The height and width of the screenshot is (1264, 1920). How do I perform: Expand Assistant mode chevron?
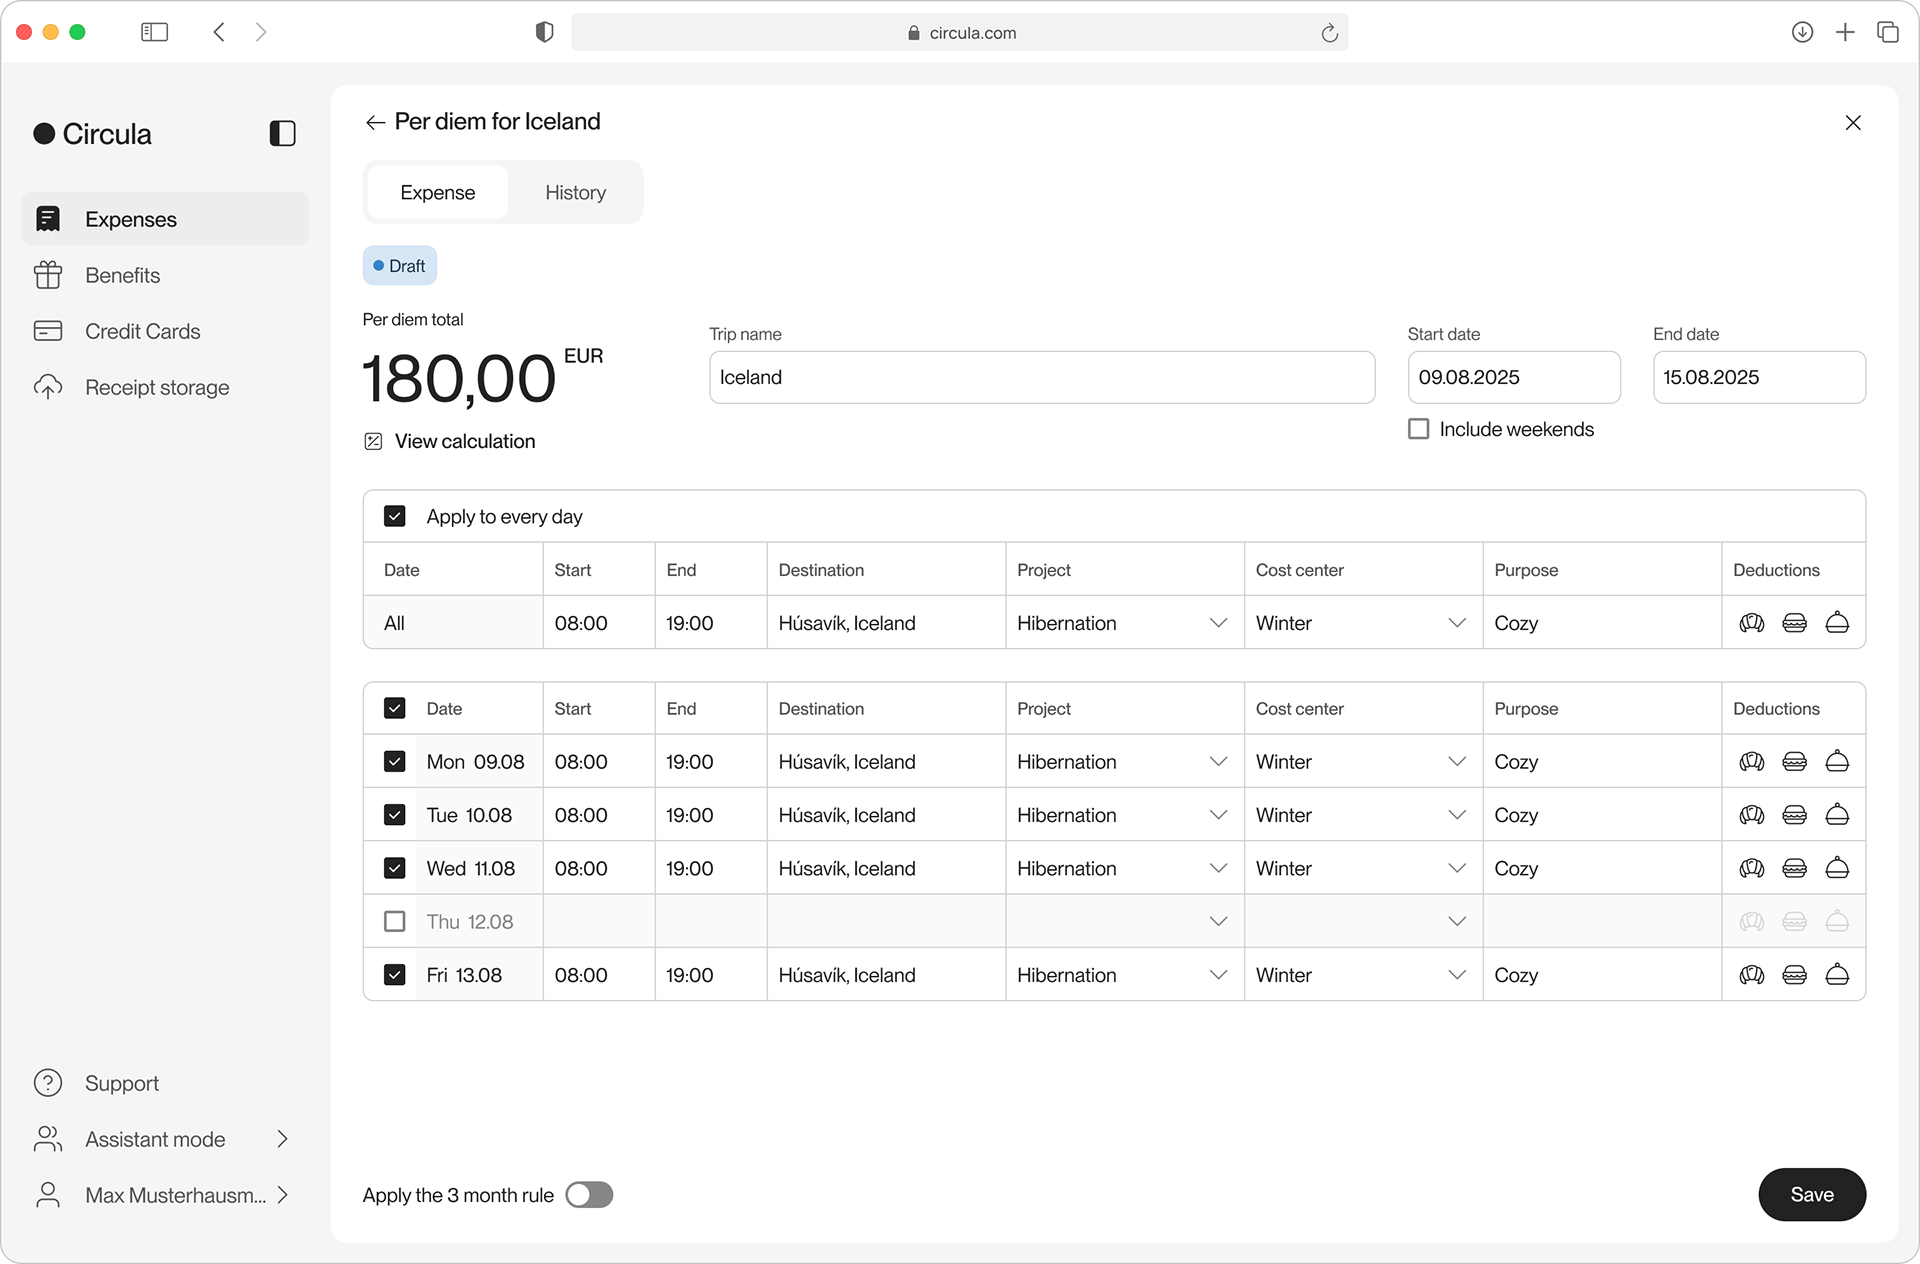[282, 1139]
